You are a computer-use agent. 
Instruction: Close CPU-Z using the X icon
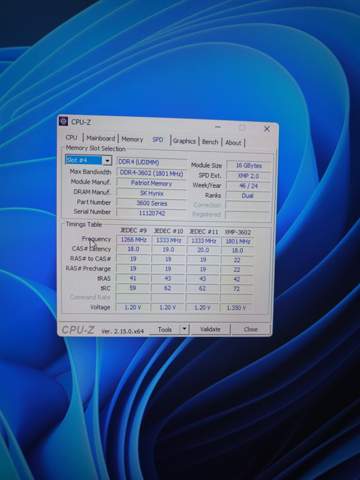click(267, 129)
